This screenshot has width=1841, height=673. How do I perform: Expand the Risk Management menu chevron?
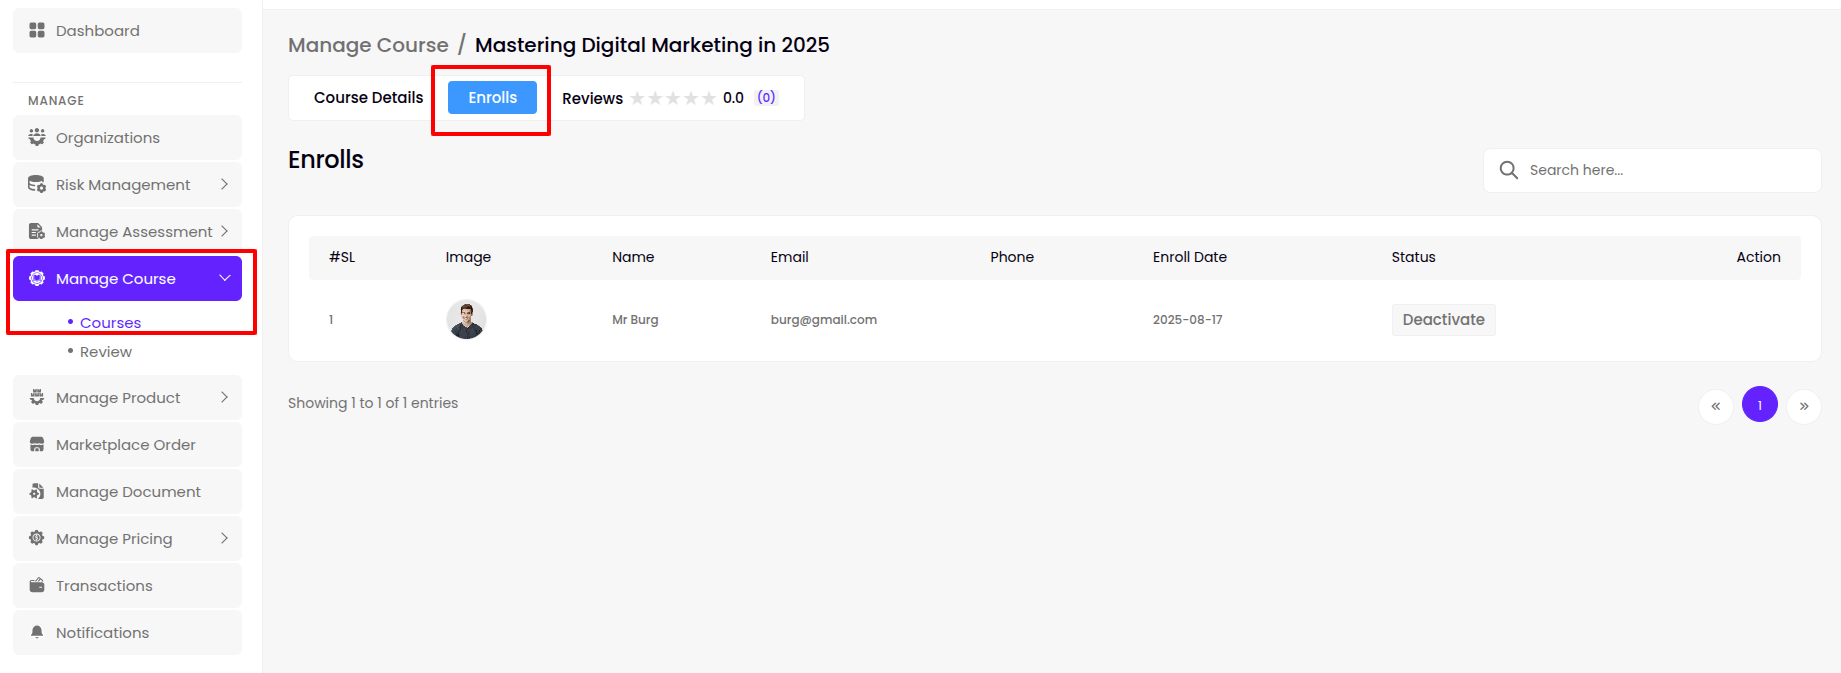(224, 184)
